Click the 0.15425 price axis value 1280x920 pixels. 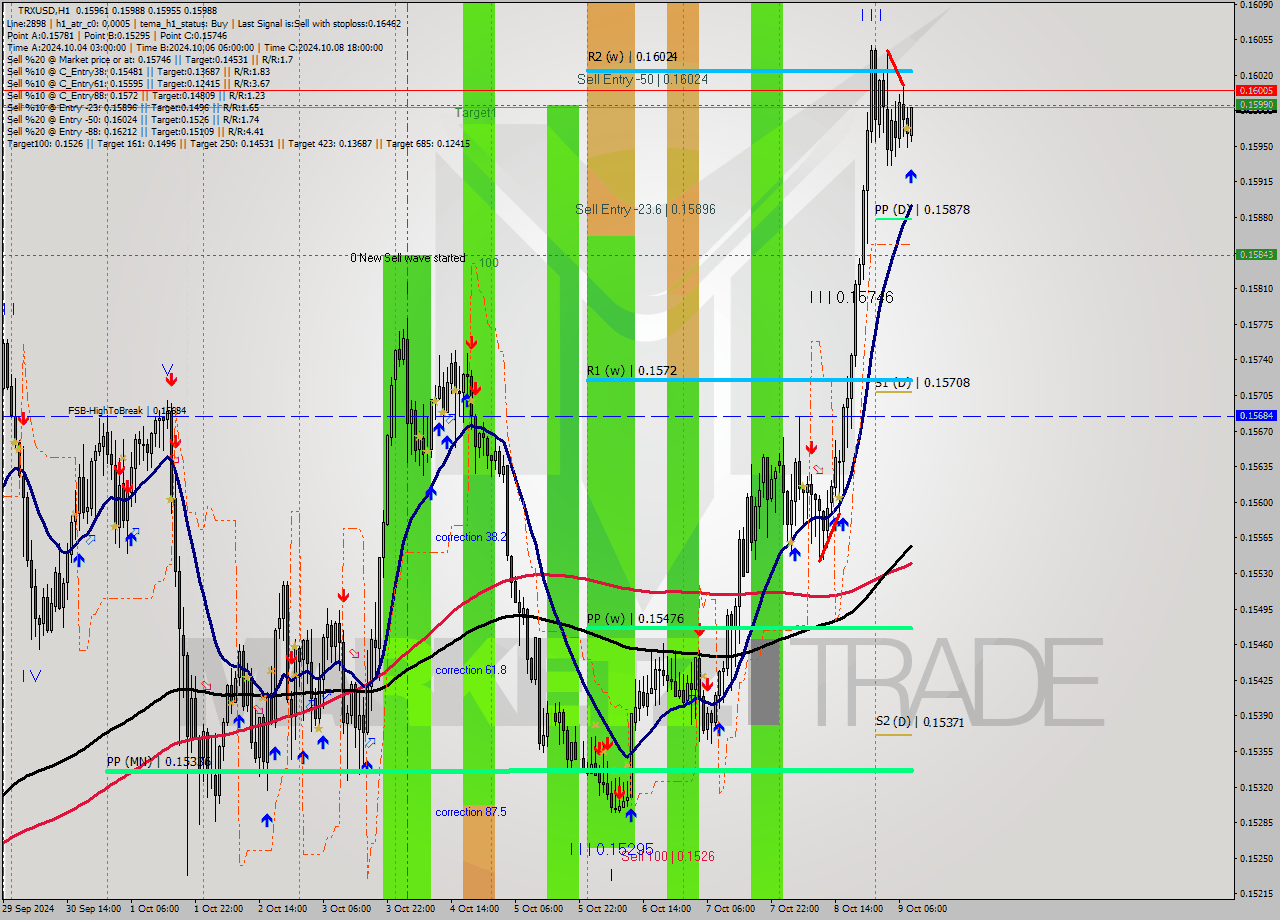(1256, 680)
